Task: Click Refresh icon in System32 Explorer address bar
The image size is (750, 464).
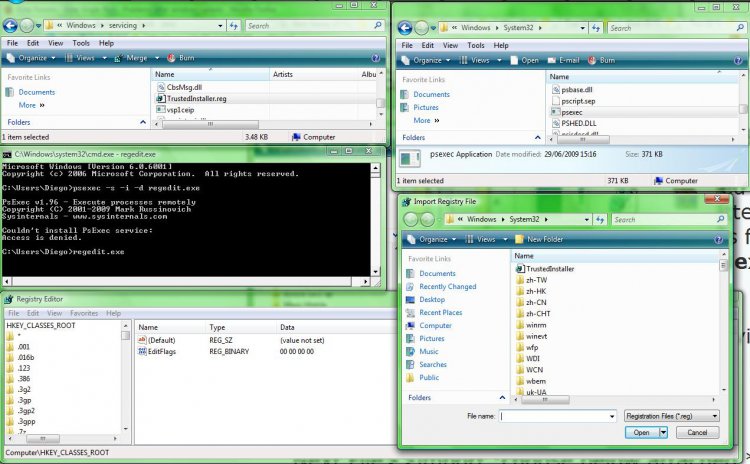Action: pyautogui.click(x=596, y=28)
